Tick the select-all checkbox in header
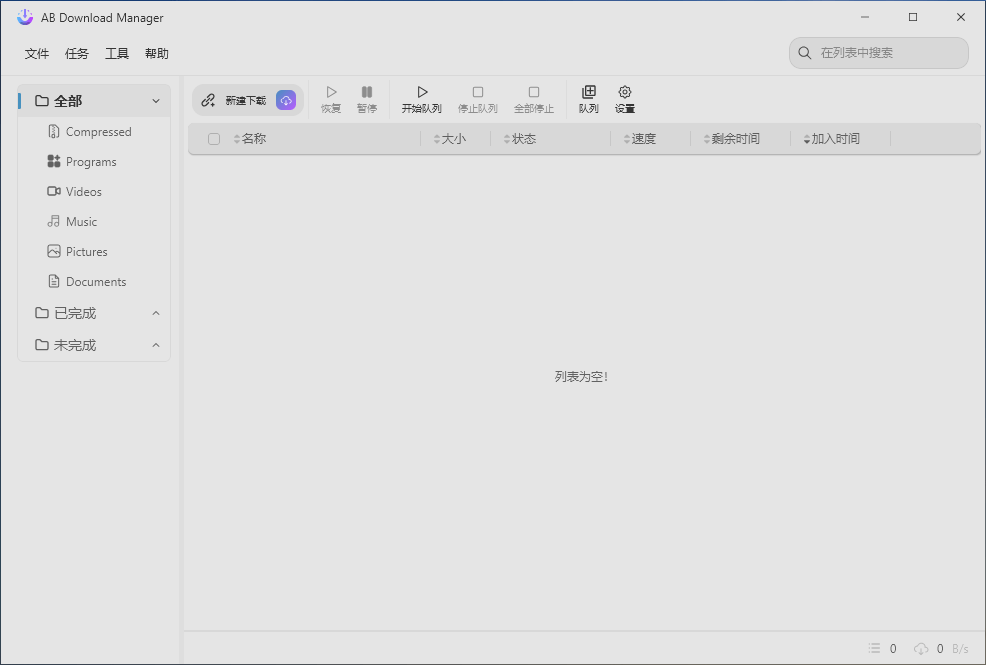 (214, 139)
